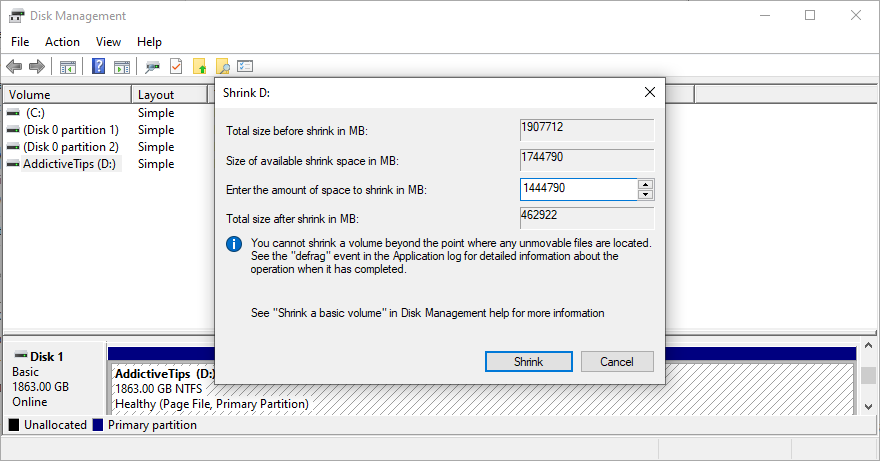Click the Show/Hide Action Pane icon

122,67
